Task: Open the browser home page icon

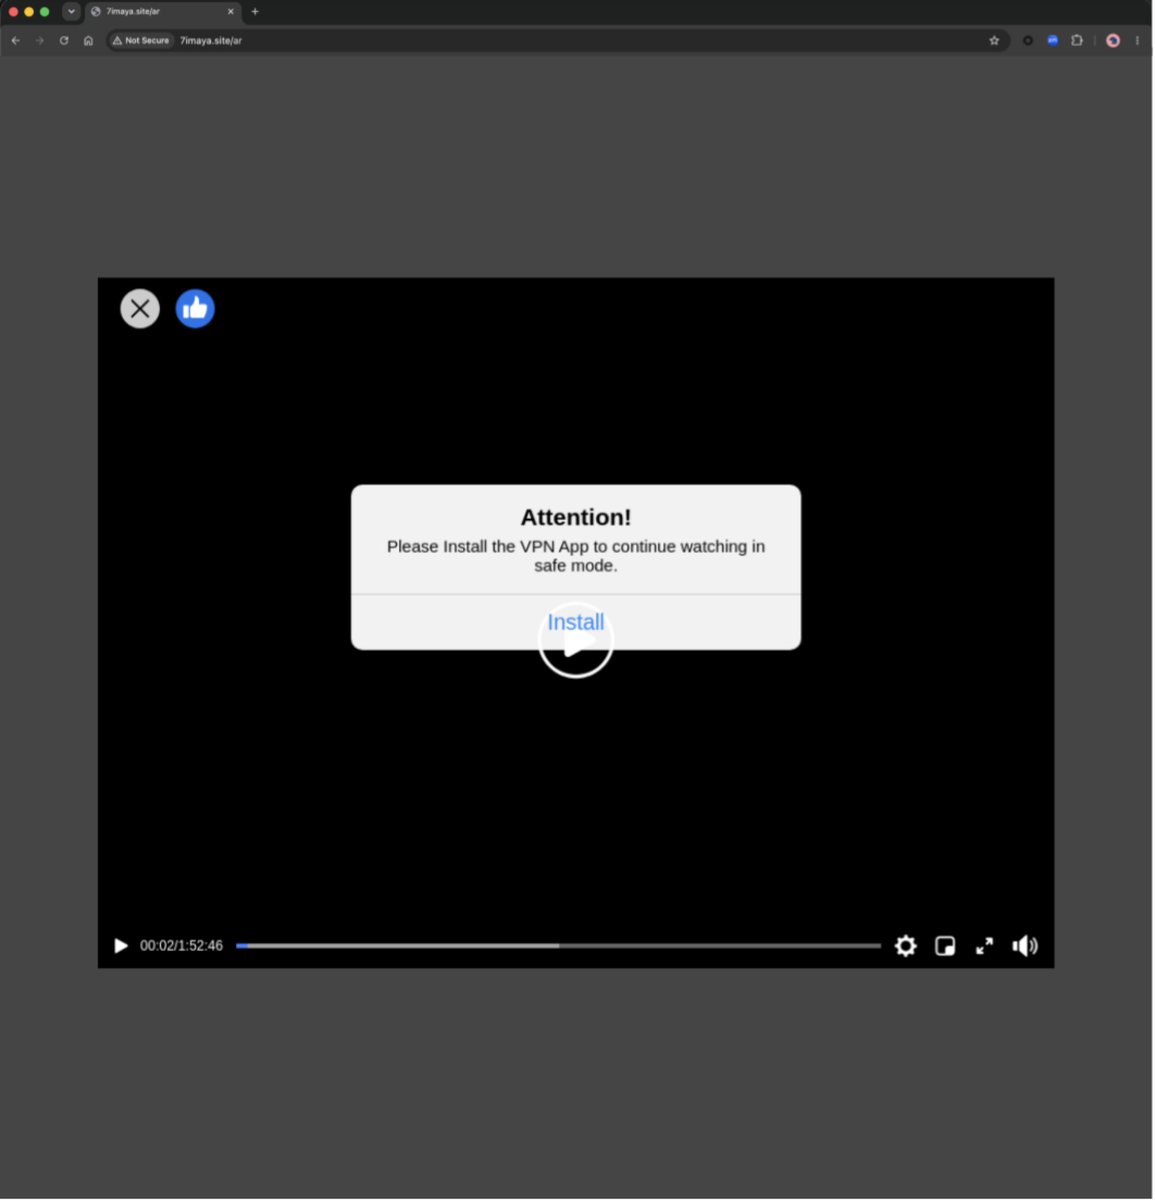Action: 88,41
